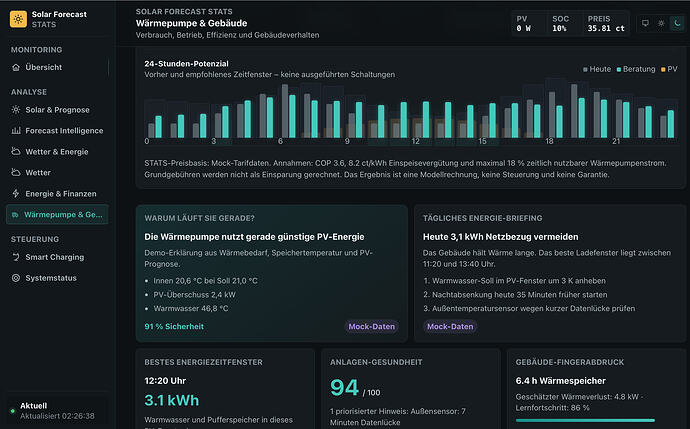The height and width of the screenshot is (429, 690).
Task: Open Übersicht via its home icon
Action: (16, 67)
